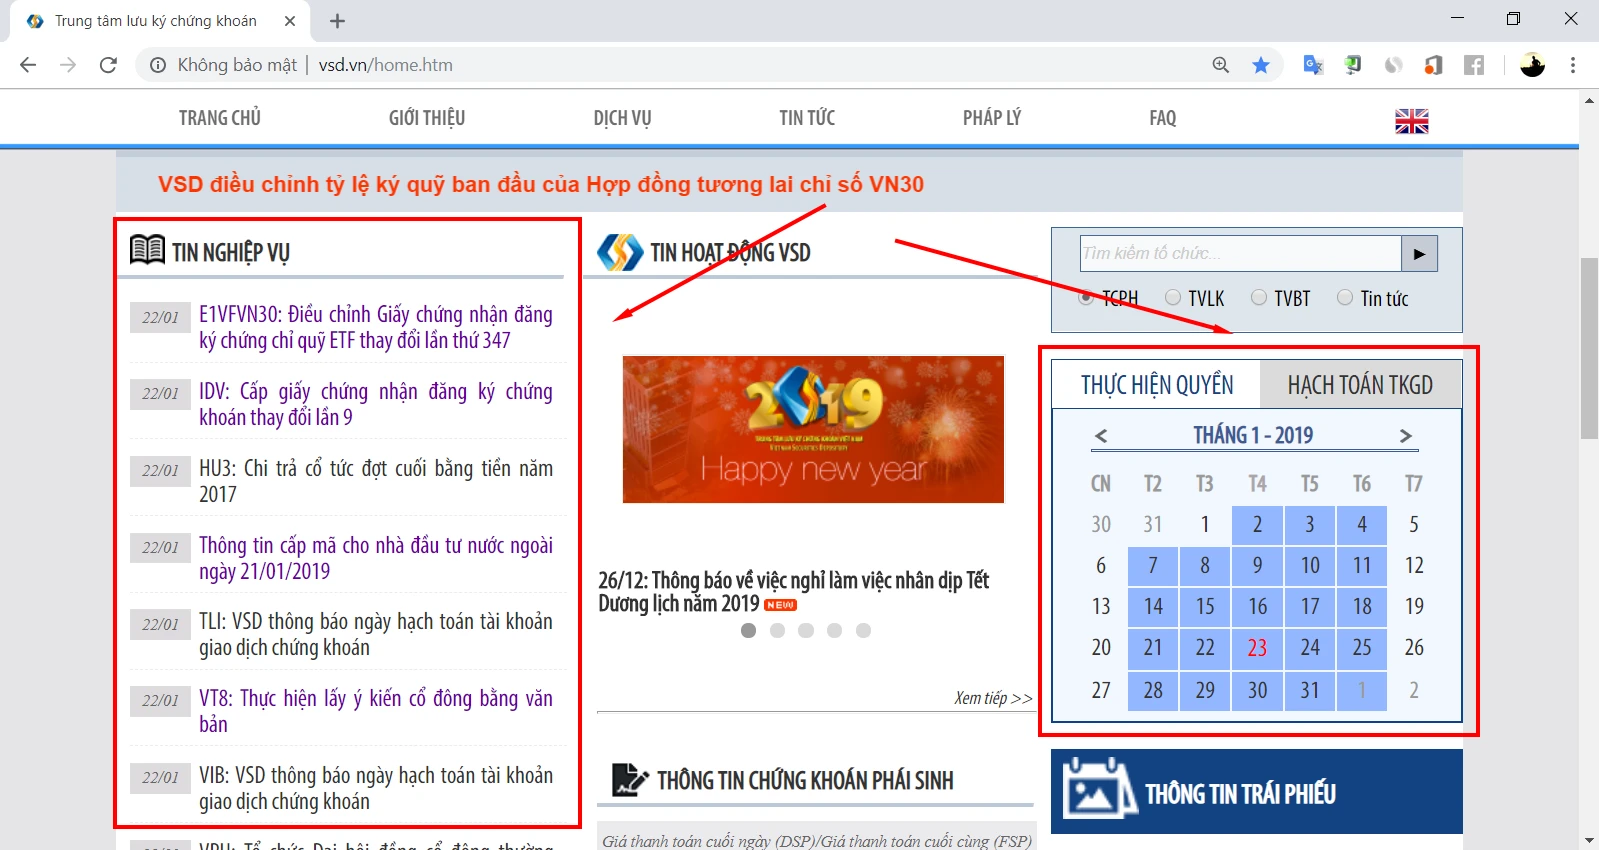Click the browser forward arrow
This screenshot has height=850, width=1599.
[68, 65]
